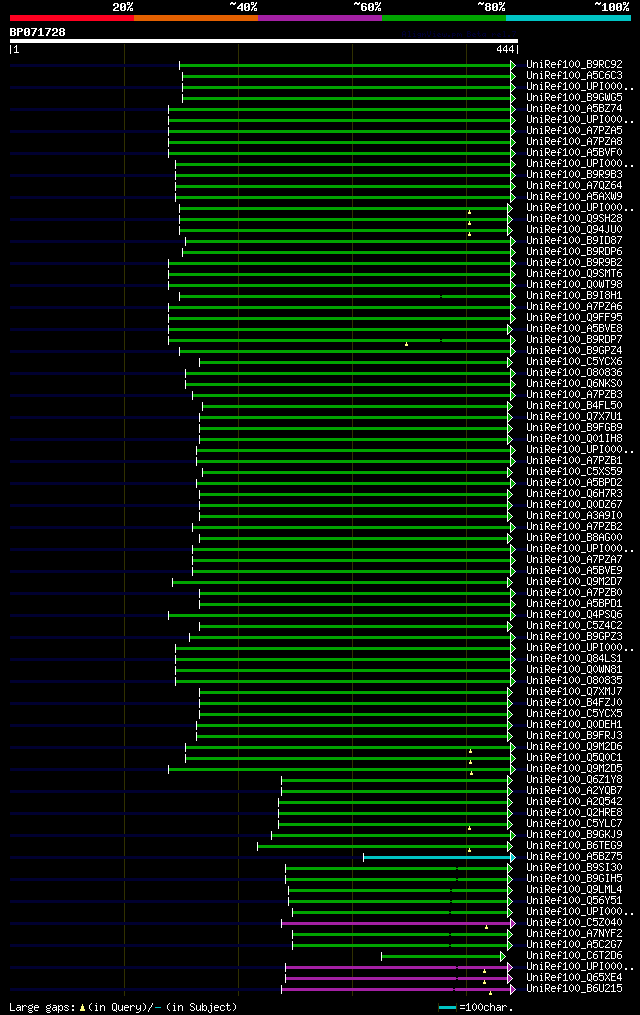This screenshot has height=1015, width=640.
Task: Click the short green bar for UniRef100_C6T2D6
Action: click(443, 956)
